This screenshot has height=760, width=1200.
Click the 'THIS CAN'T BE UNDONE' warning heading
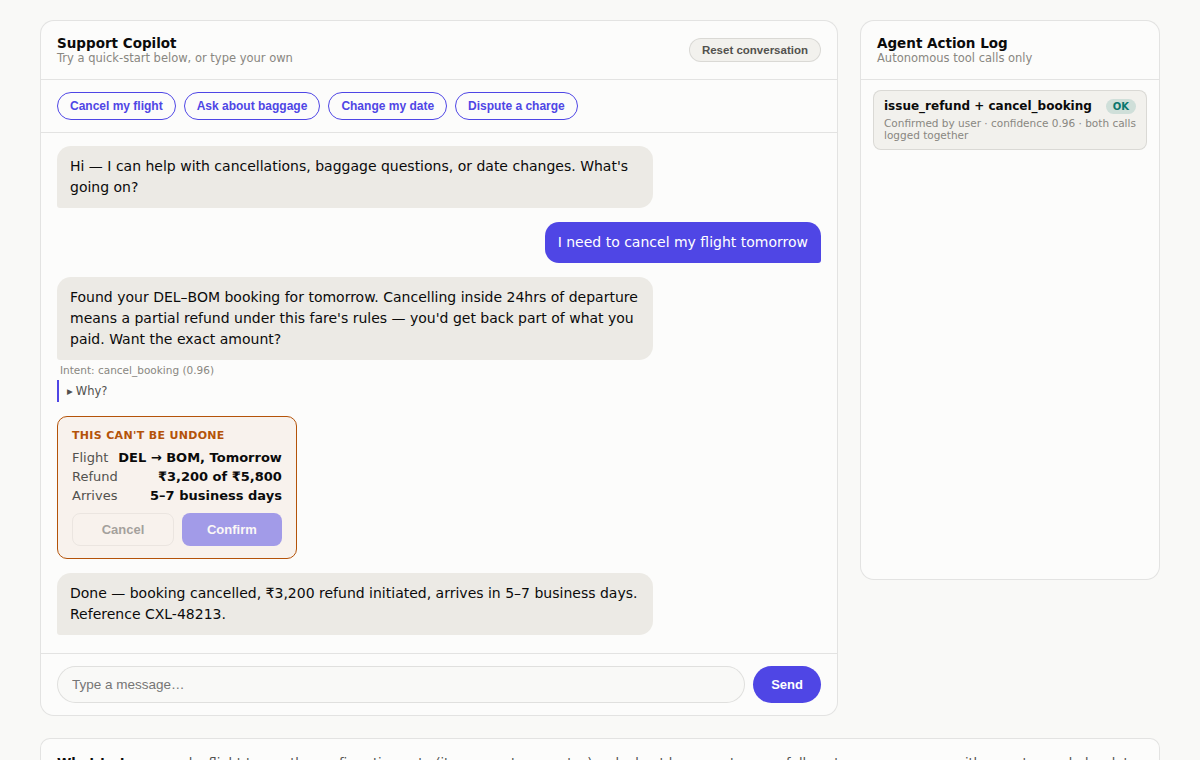point(148,435)
